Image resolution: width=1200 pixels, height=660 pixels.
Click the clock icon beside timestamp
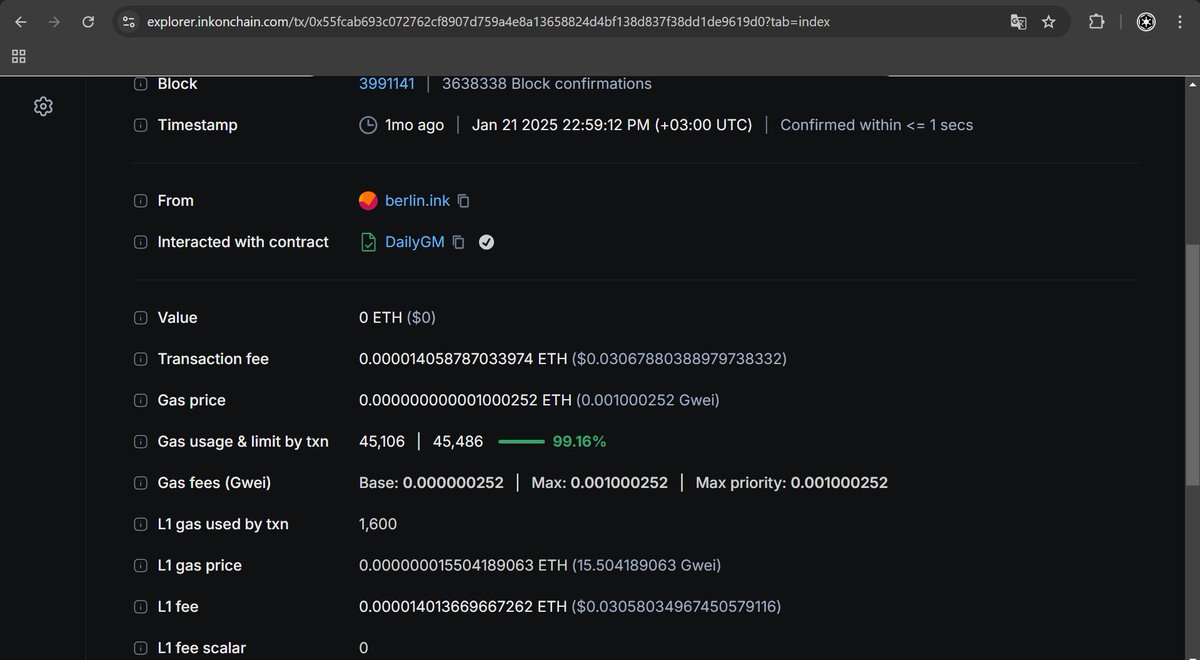coord(368,125)
